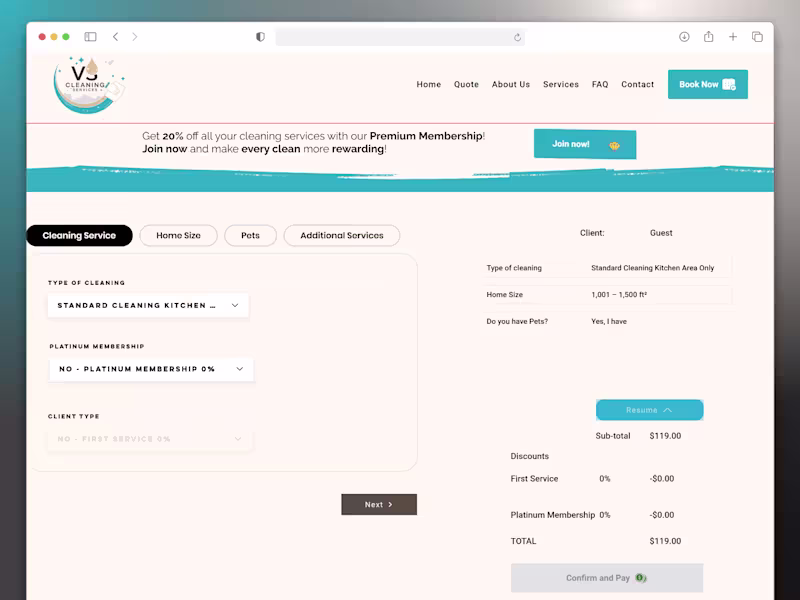The width and height of the screenshot is (800, 600).
Task: Click the Next button
Action: point(379,504)
